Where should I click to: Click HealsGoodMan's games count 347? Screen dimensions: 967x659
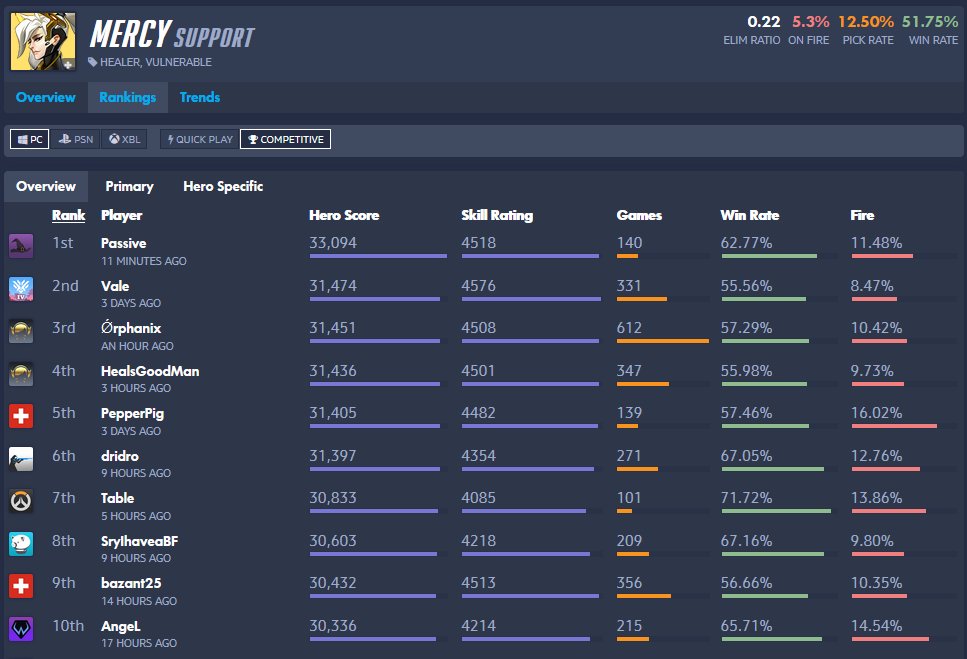(629, 371)
